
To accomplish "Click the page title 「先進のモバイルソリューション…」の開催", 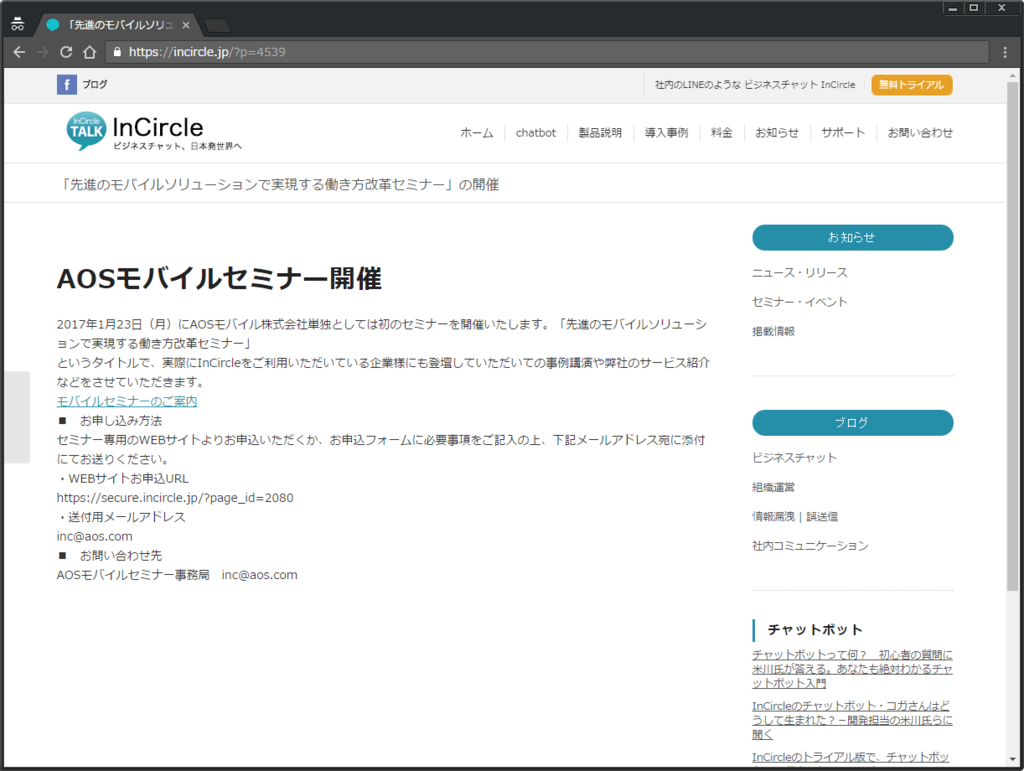I will (x=279, y=185).
